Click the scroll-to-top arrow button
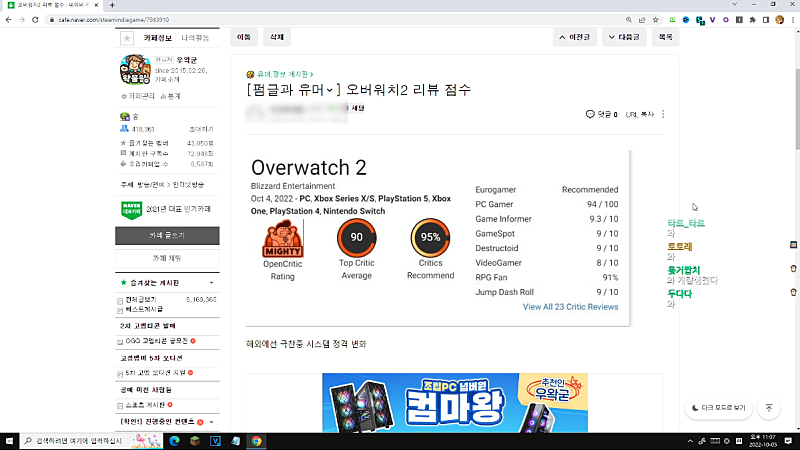This screenshot has height=450, width=800. pyautogui.click(x=769, y=408)
